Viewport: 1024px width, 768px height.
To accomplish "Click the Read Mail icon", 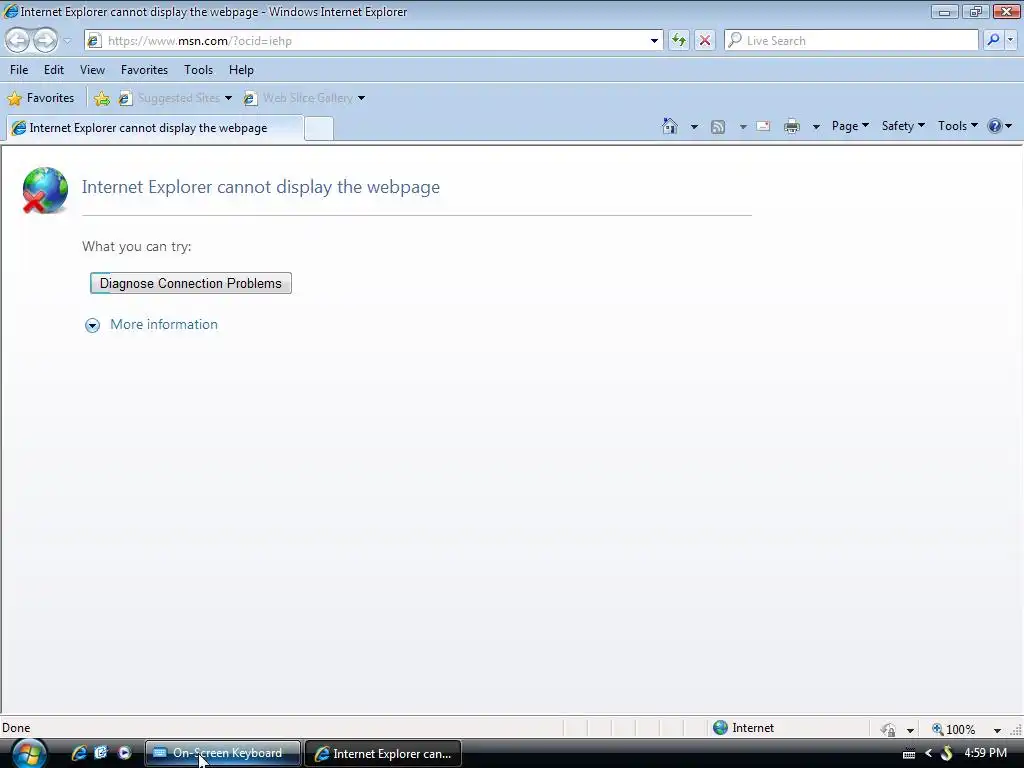I will tap(763, 126).
